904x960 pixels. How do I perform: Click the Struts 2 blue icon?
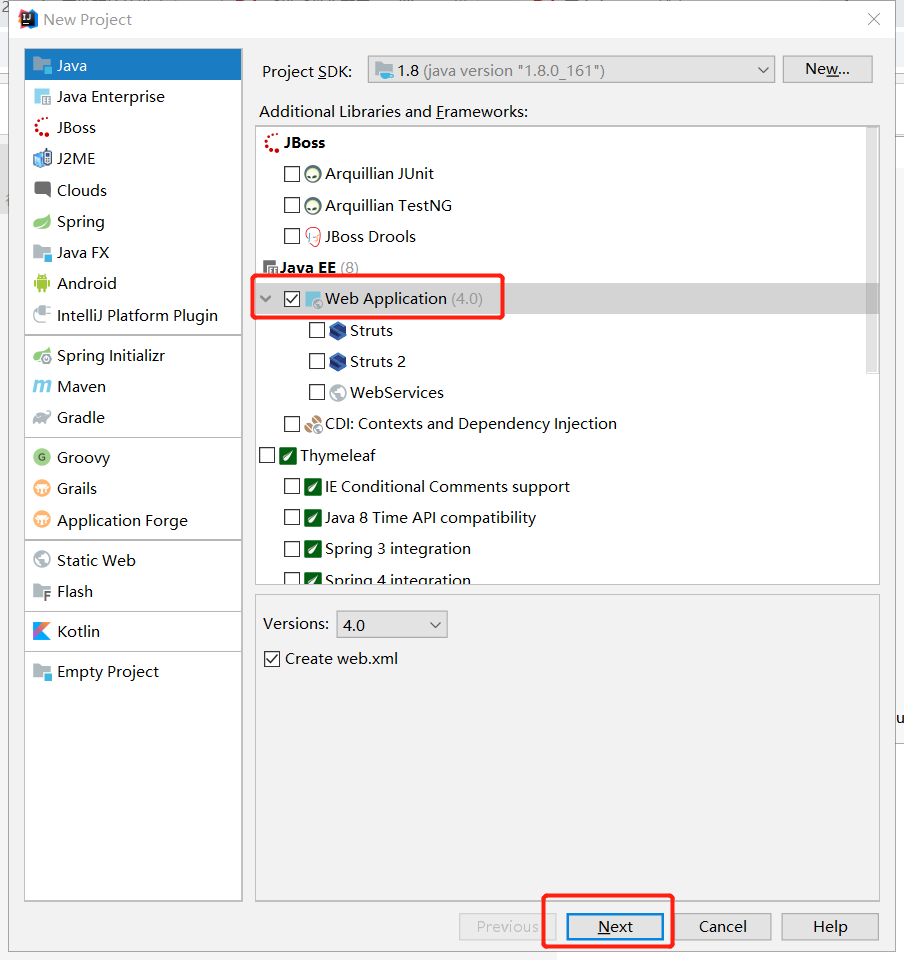click(338, 362)
